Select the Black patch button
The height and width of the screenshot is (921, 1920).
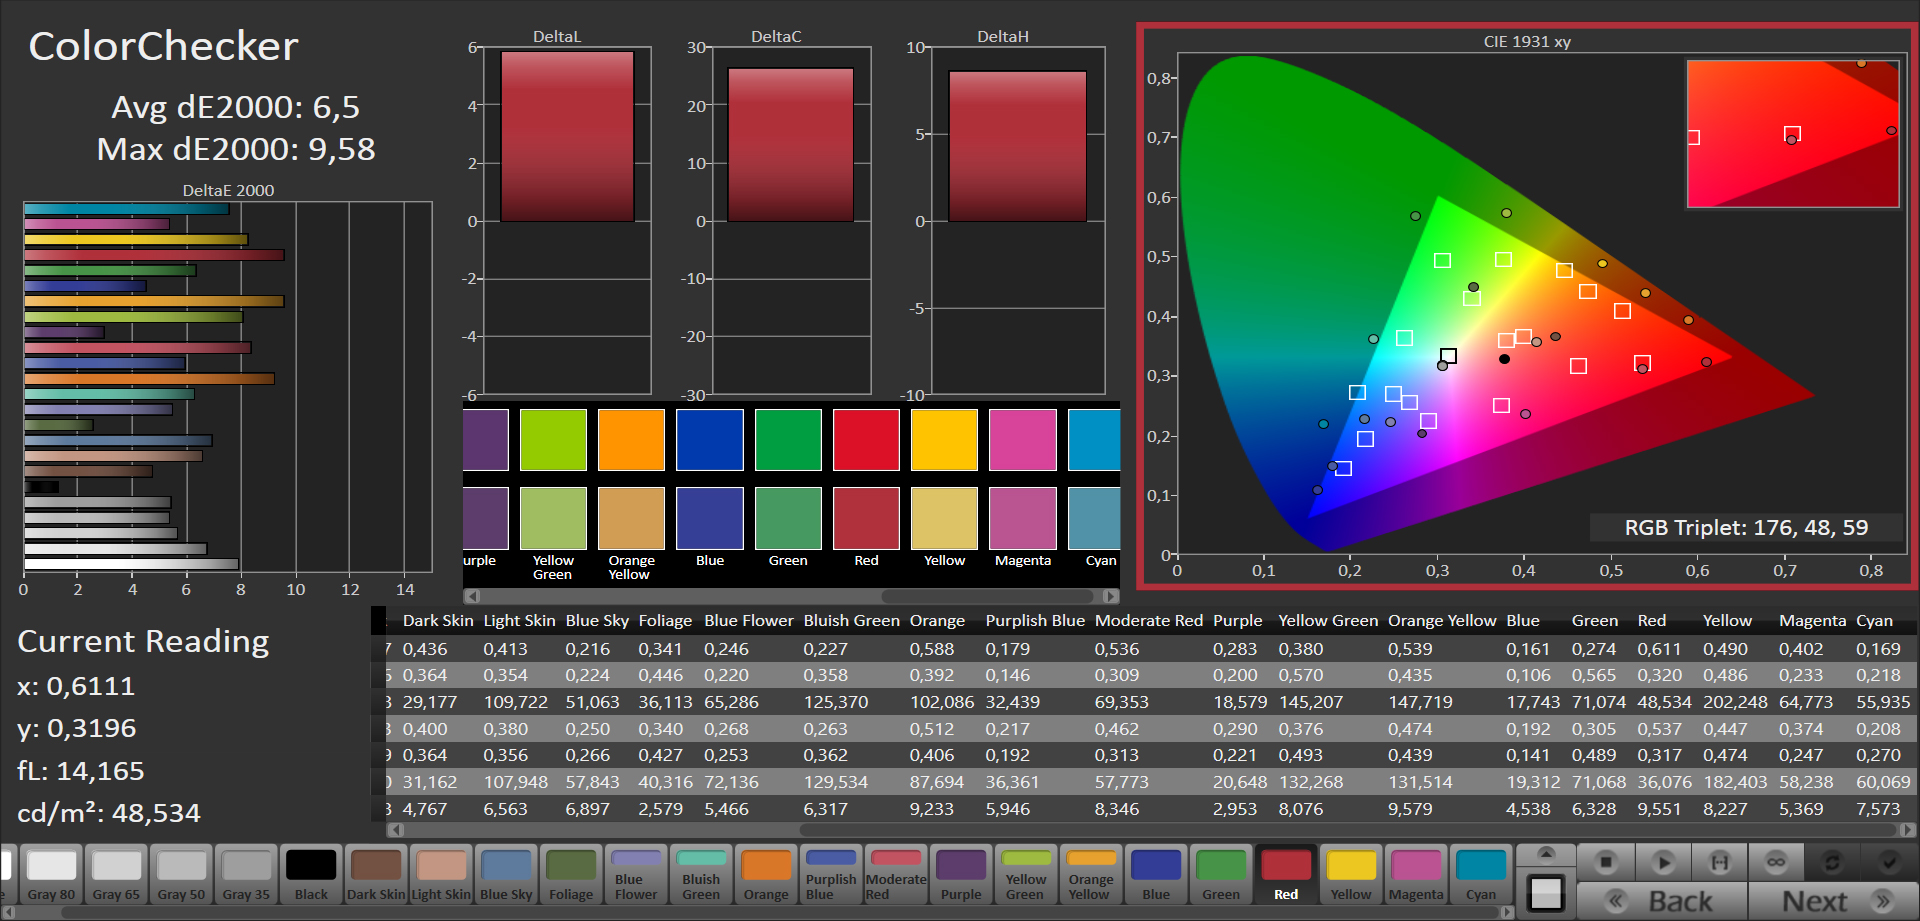311,875
